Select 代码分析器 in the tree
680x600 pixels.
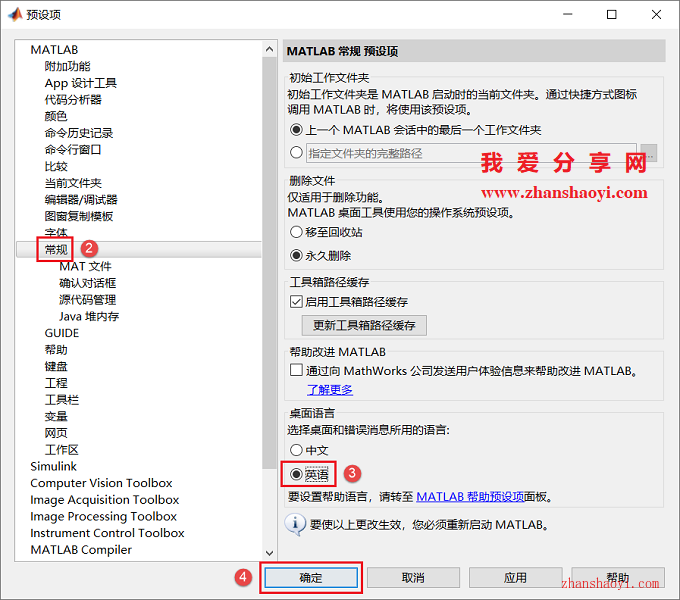tap(73, 100)
